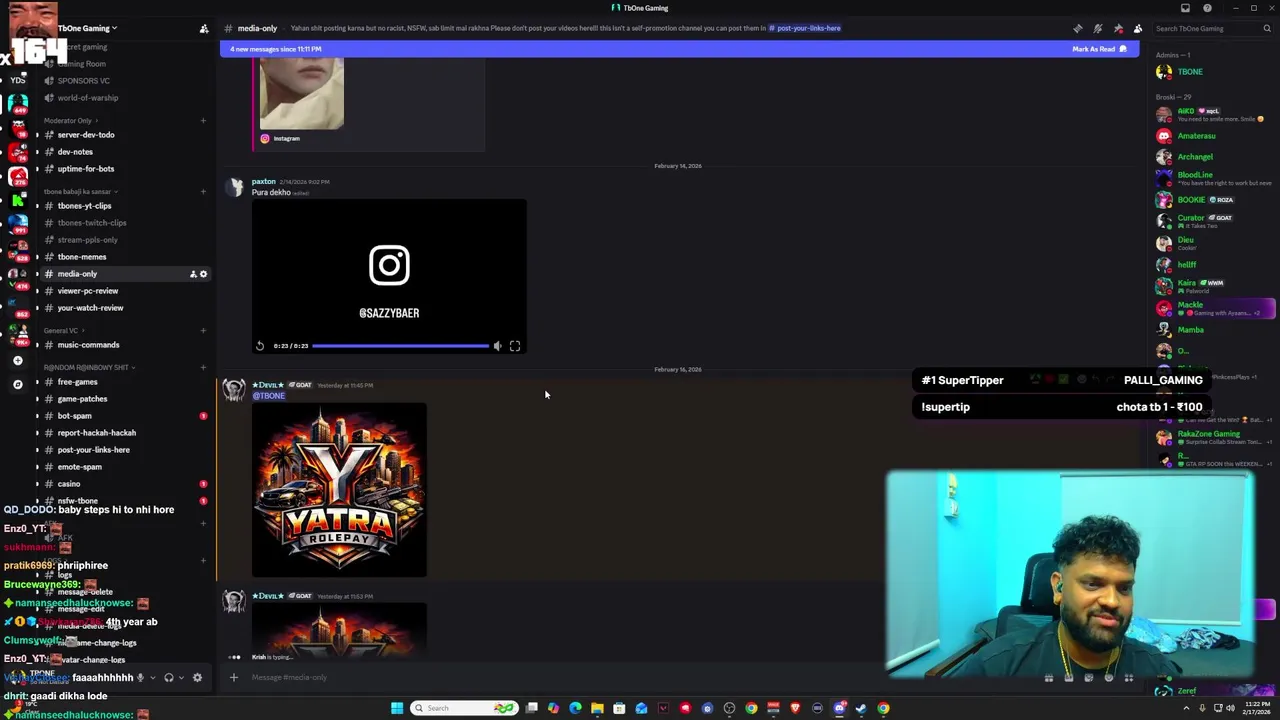Add a channel to General VC category

[x=203, y=330]
